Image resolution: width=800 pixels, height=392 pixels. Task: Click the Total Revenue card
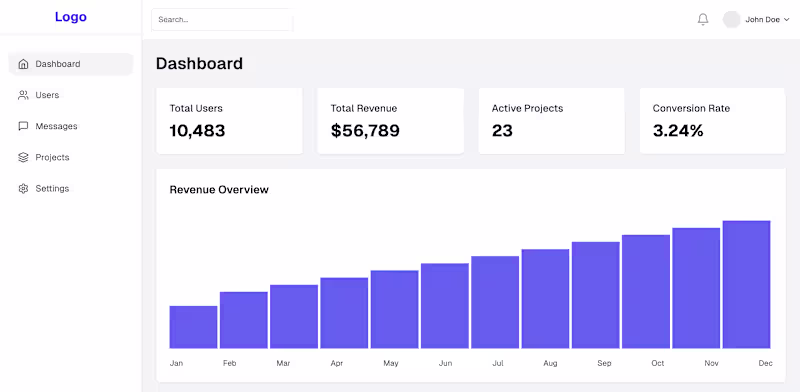coord(390,120)
